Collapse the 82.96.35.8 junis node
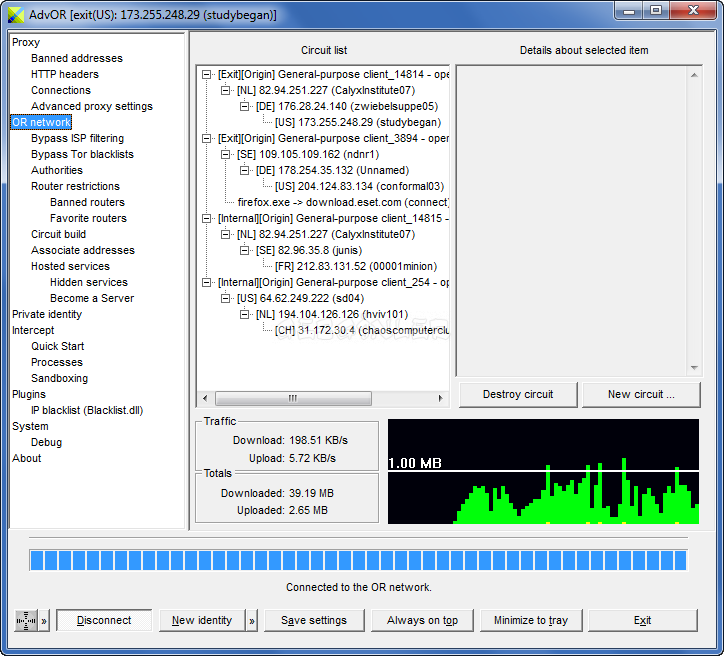This screenshot has height=656, width=724. (x=244, y=250)
